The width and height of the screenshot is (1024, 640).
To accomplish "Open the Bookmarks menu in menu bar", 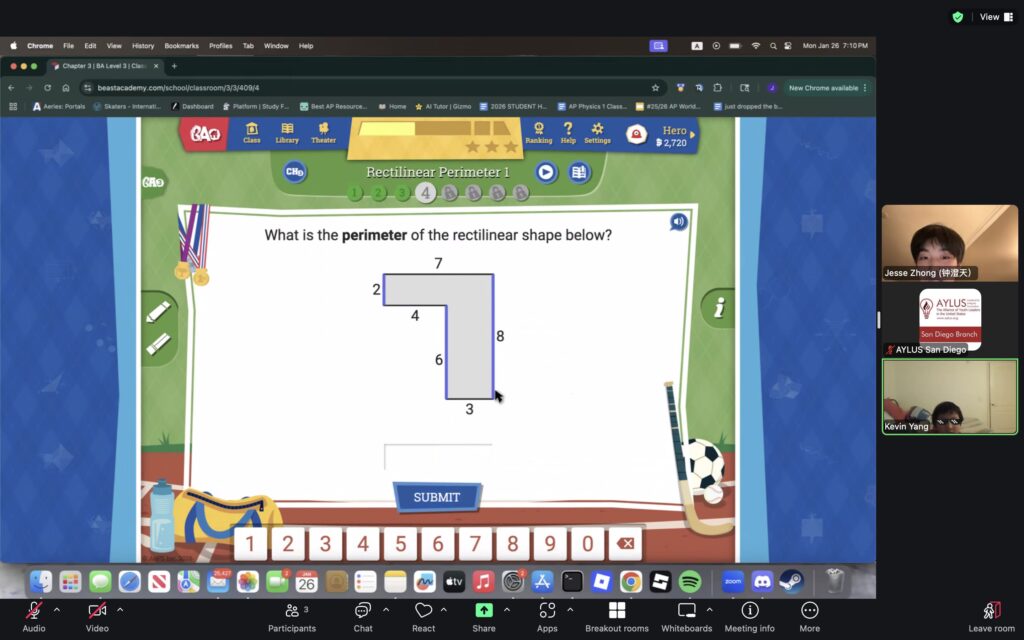I will [181, 46].
